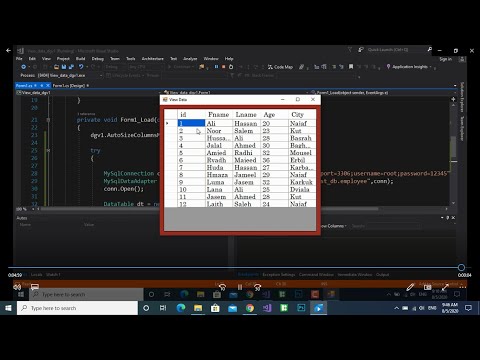This screenshot has width=480, height=360.
Task: Open the video player volume control
Action: coord(17,287)
